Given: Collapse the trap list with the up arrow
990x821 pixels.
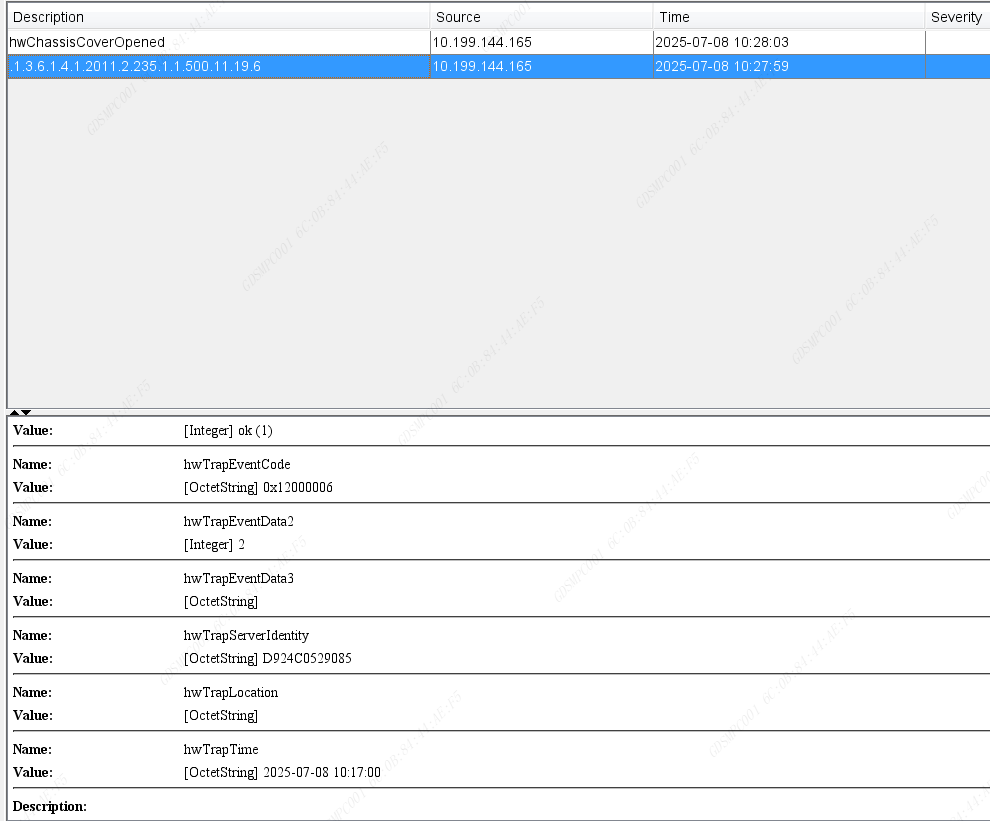Looking at the screenshot, I should [x=14, y=412].
